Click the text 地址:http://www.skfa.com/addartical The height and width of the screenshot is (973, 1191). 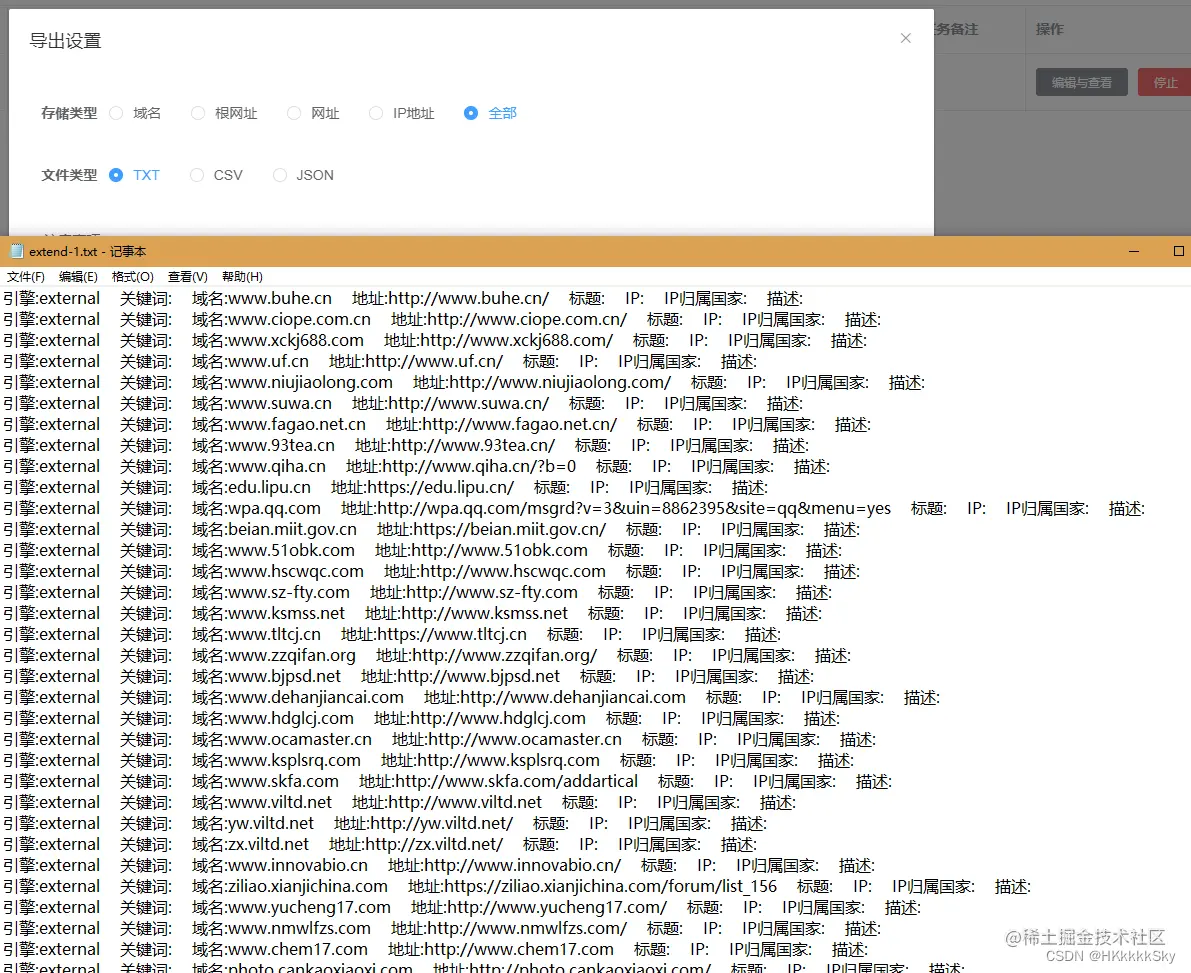[498, 782]
